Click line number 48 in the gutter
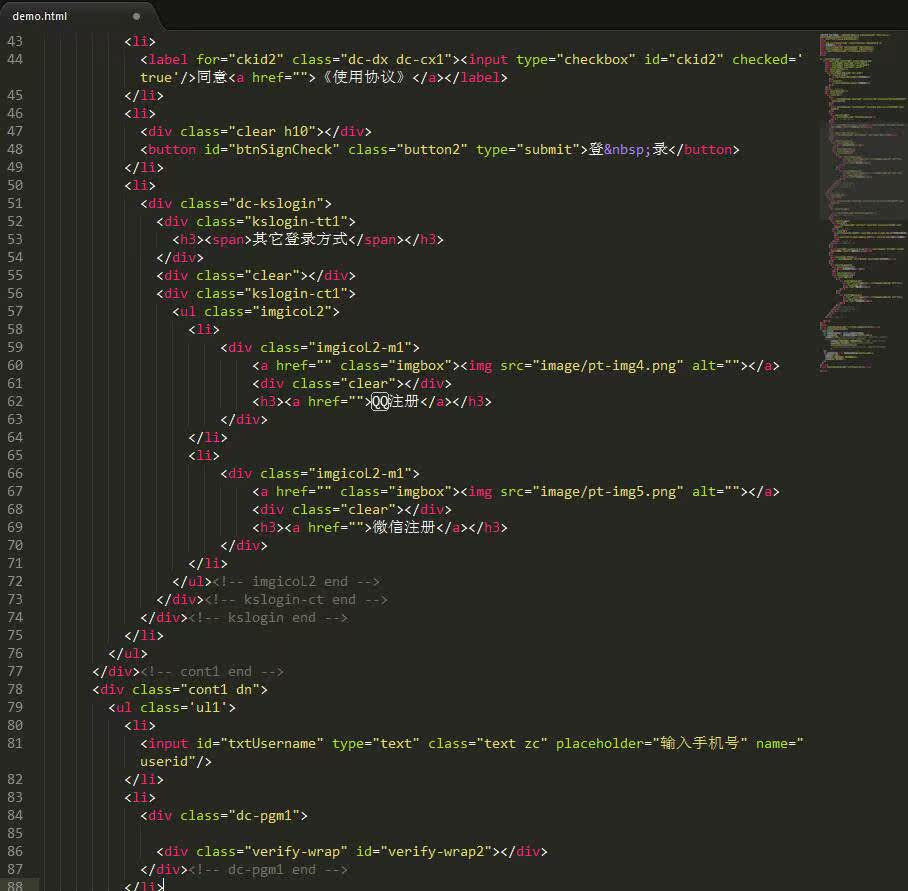Screen dimensions: 908x891 tap(15, 149)
